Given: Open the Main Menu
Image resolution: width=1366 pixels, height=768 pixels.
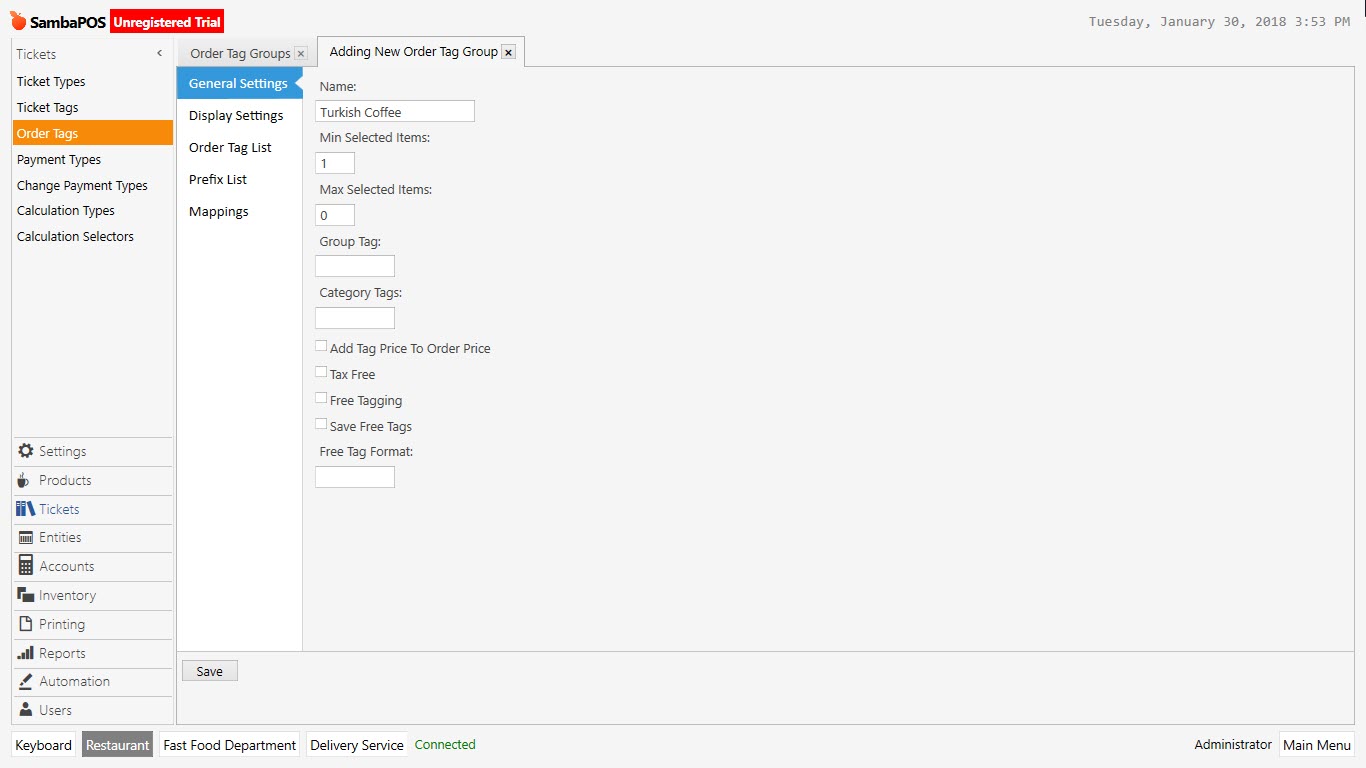Looking at the screenshot, I should click(1316, 744).
